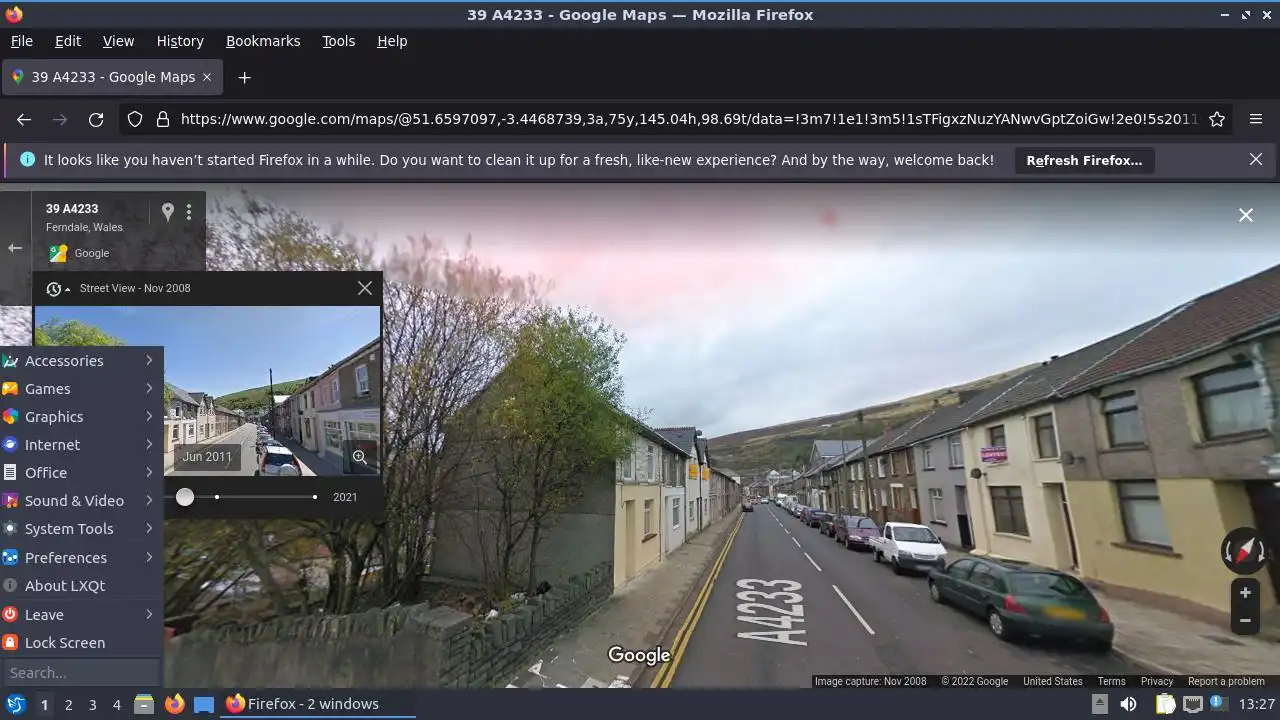This screenshot has width=1280, height=720.
Task: Click the Jun 2011 preview thumbnail
Action: point(207,391)
